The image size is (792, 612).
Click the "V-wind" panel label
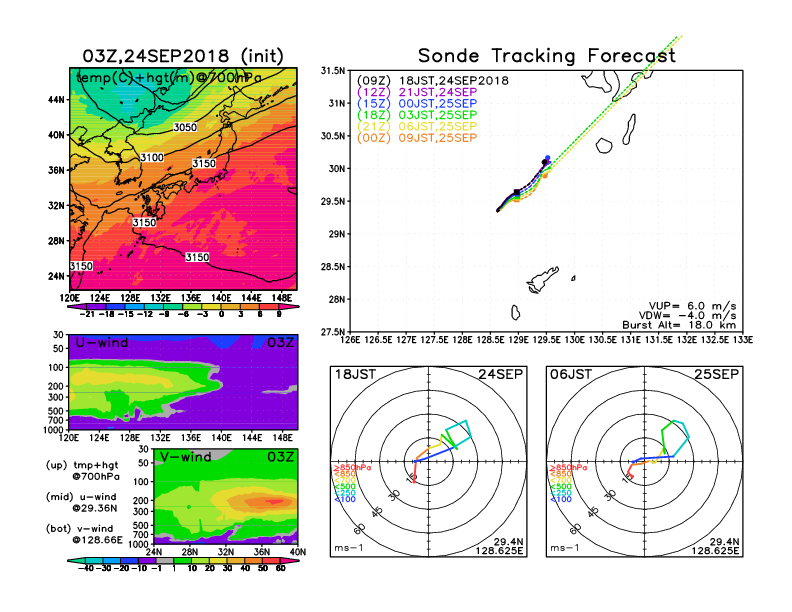185,457
